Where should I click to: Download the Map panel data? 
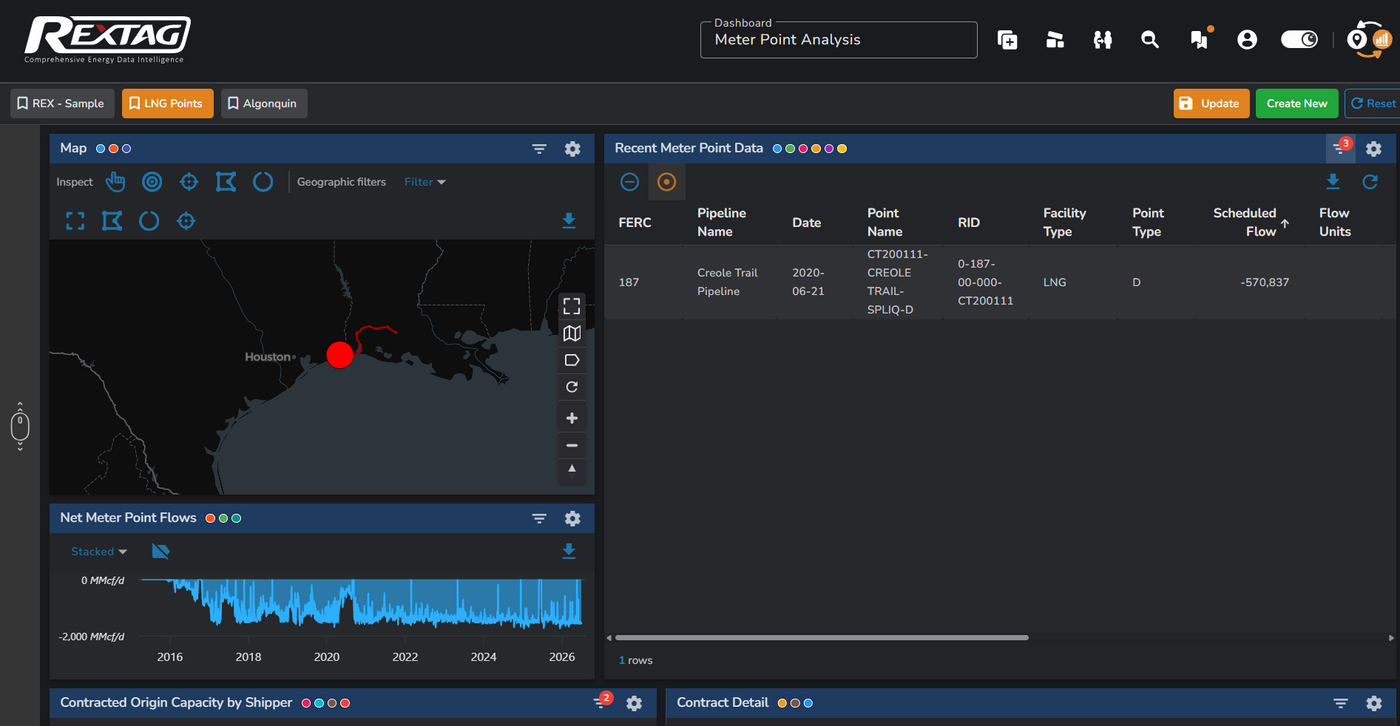coord(569,221)
